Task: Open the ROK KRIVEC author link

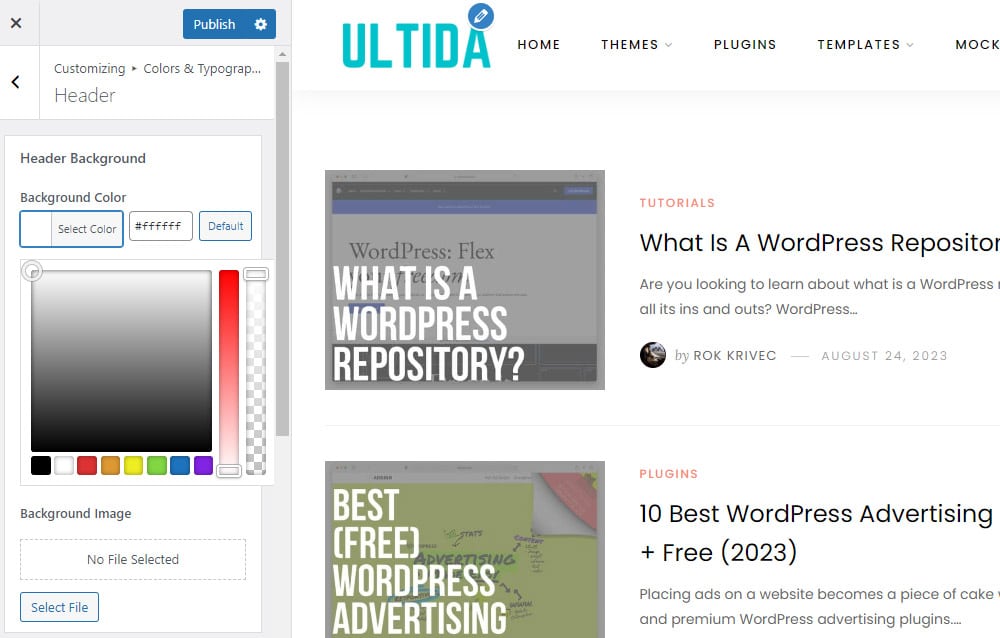Action: point(735,355)
